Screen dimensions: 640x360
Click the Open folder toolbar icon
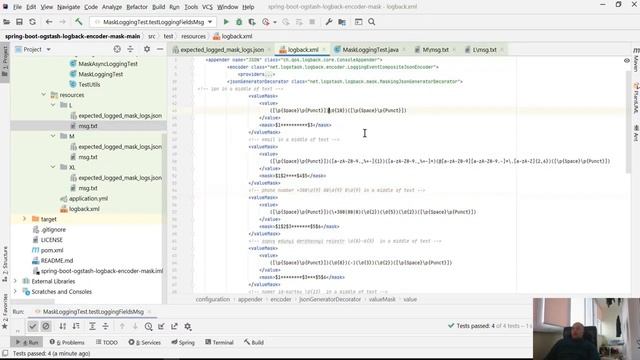(7, 22)
